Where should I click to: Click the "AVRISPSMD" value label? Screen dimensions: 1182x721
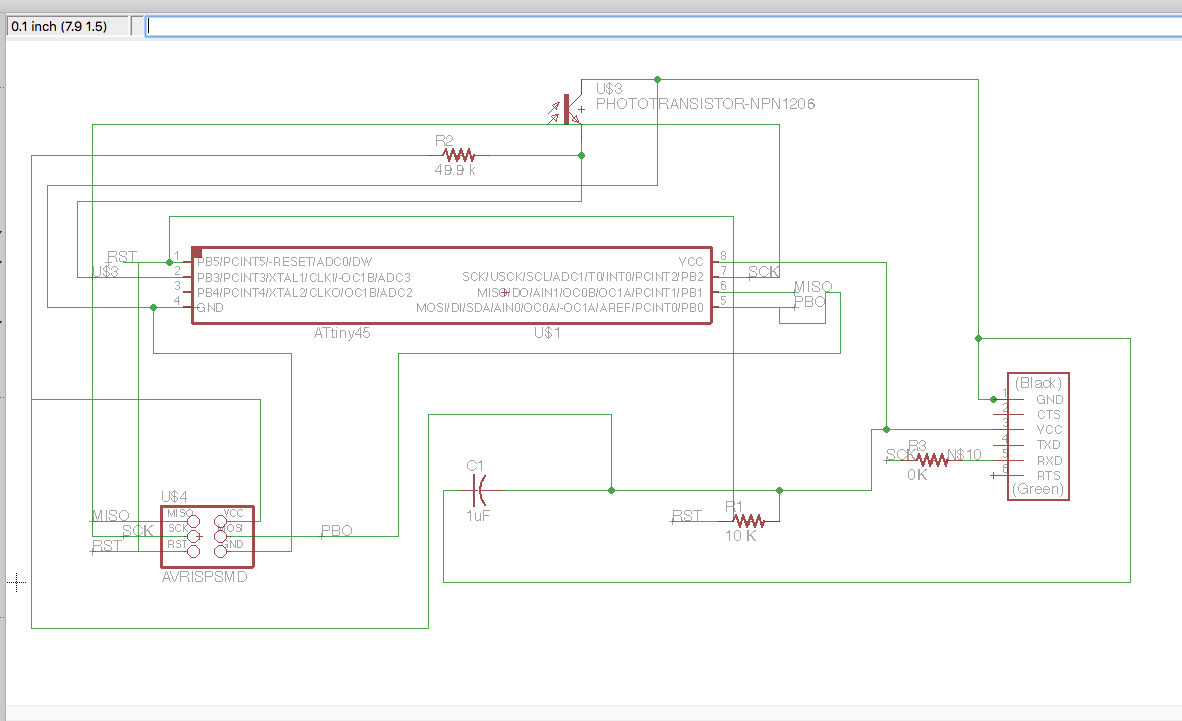[x=204, y=577]
